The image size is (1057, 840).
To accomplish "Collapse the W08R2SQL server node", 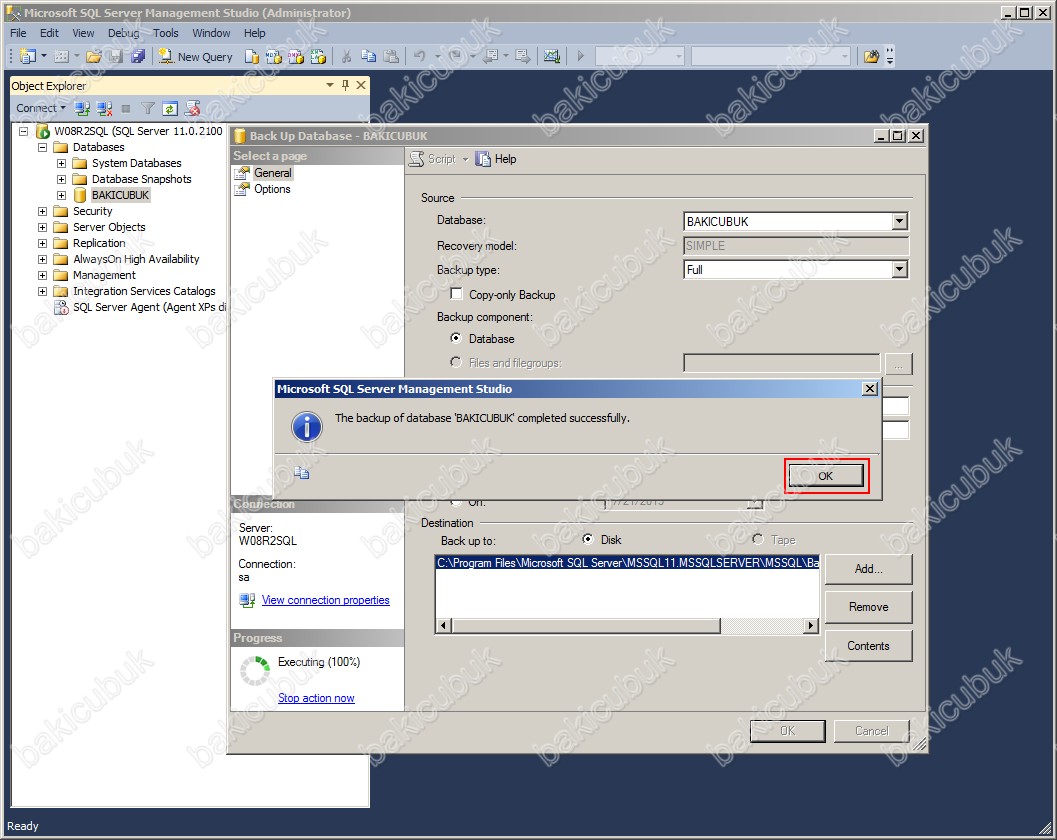I will click(x=24, y=131).
